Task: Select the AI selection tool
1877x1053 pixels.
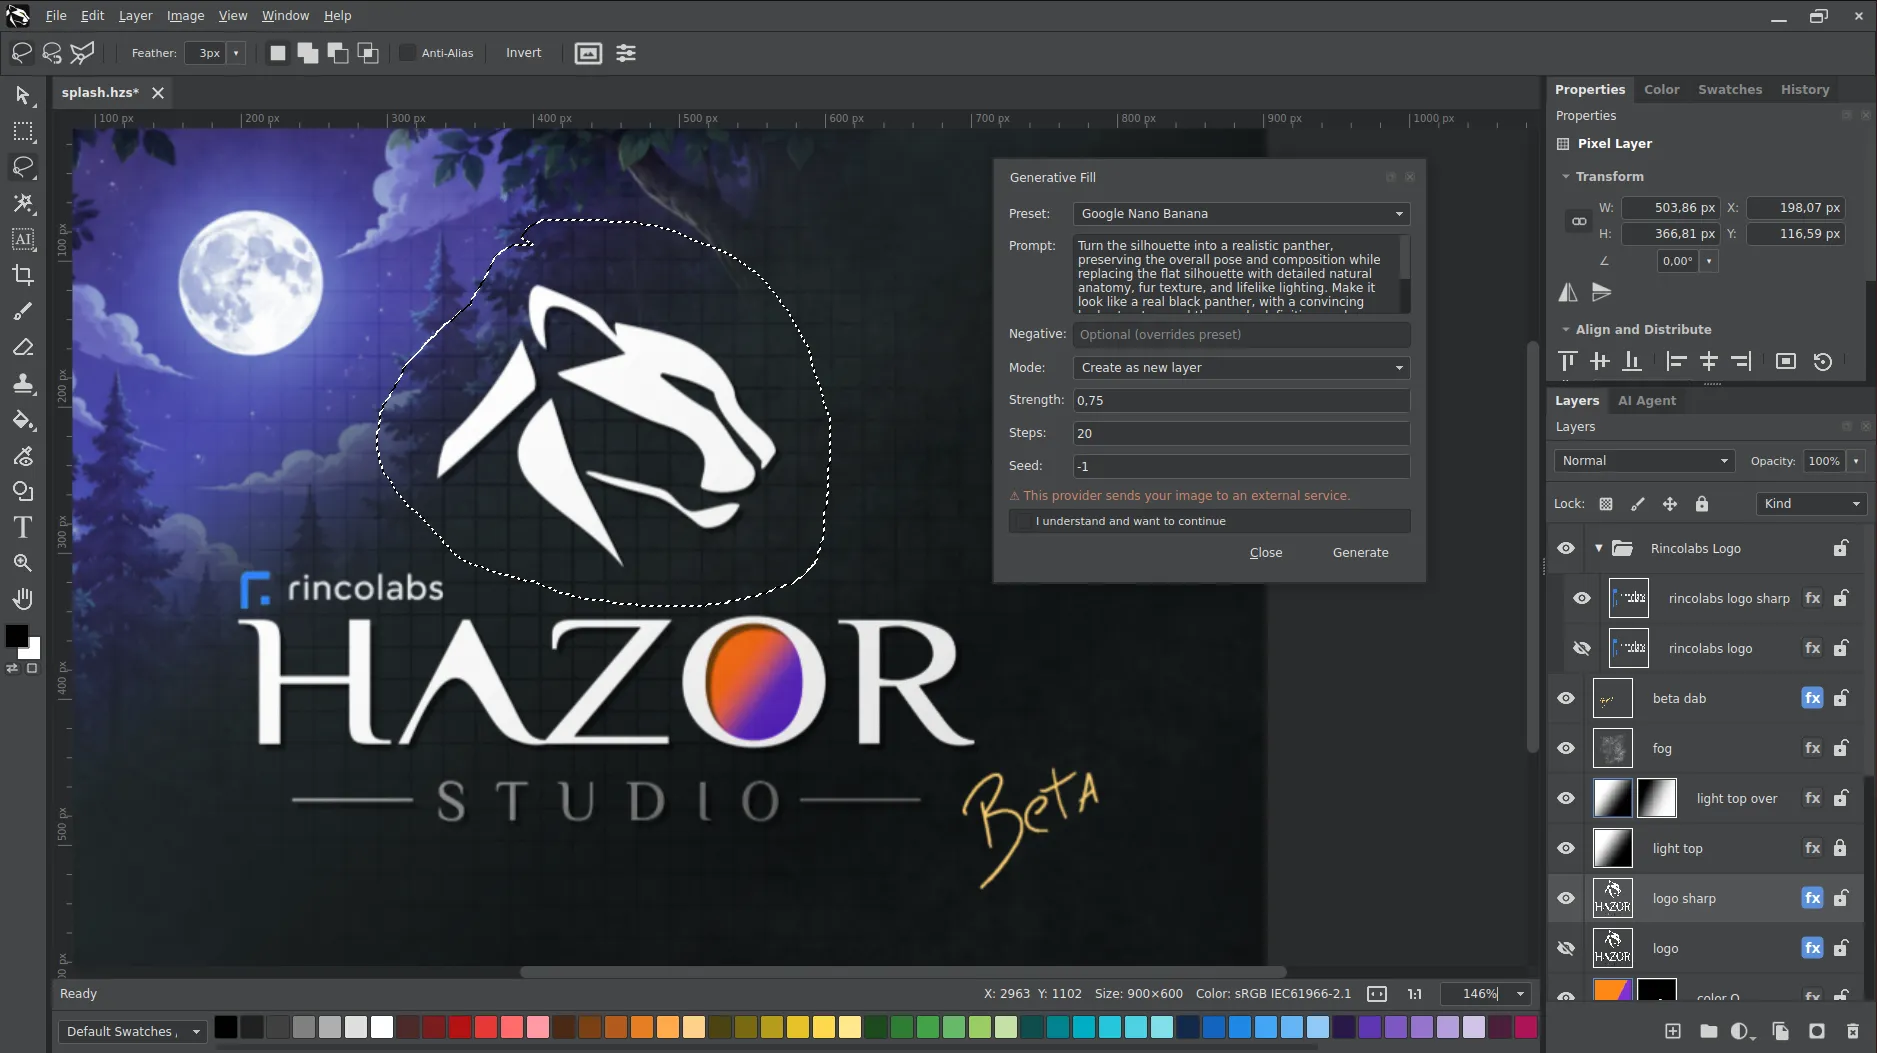Action: click(x=23, y=239)
